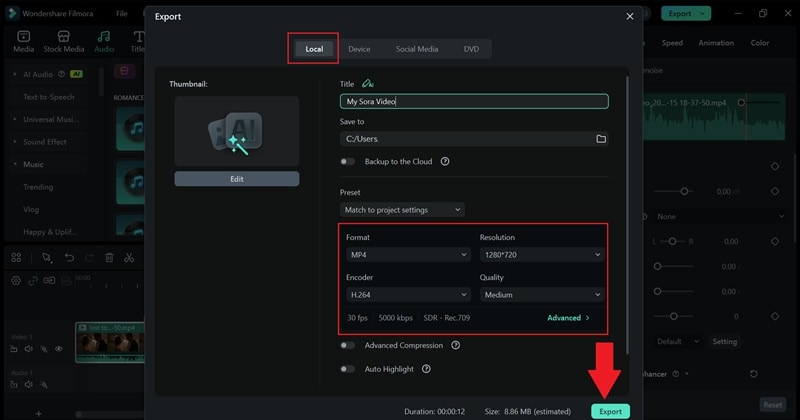Click the layout grid icon in timeline toolbar
The height and width of the screenshot is (420, 800).
tap(16, 258)
